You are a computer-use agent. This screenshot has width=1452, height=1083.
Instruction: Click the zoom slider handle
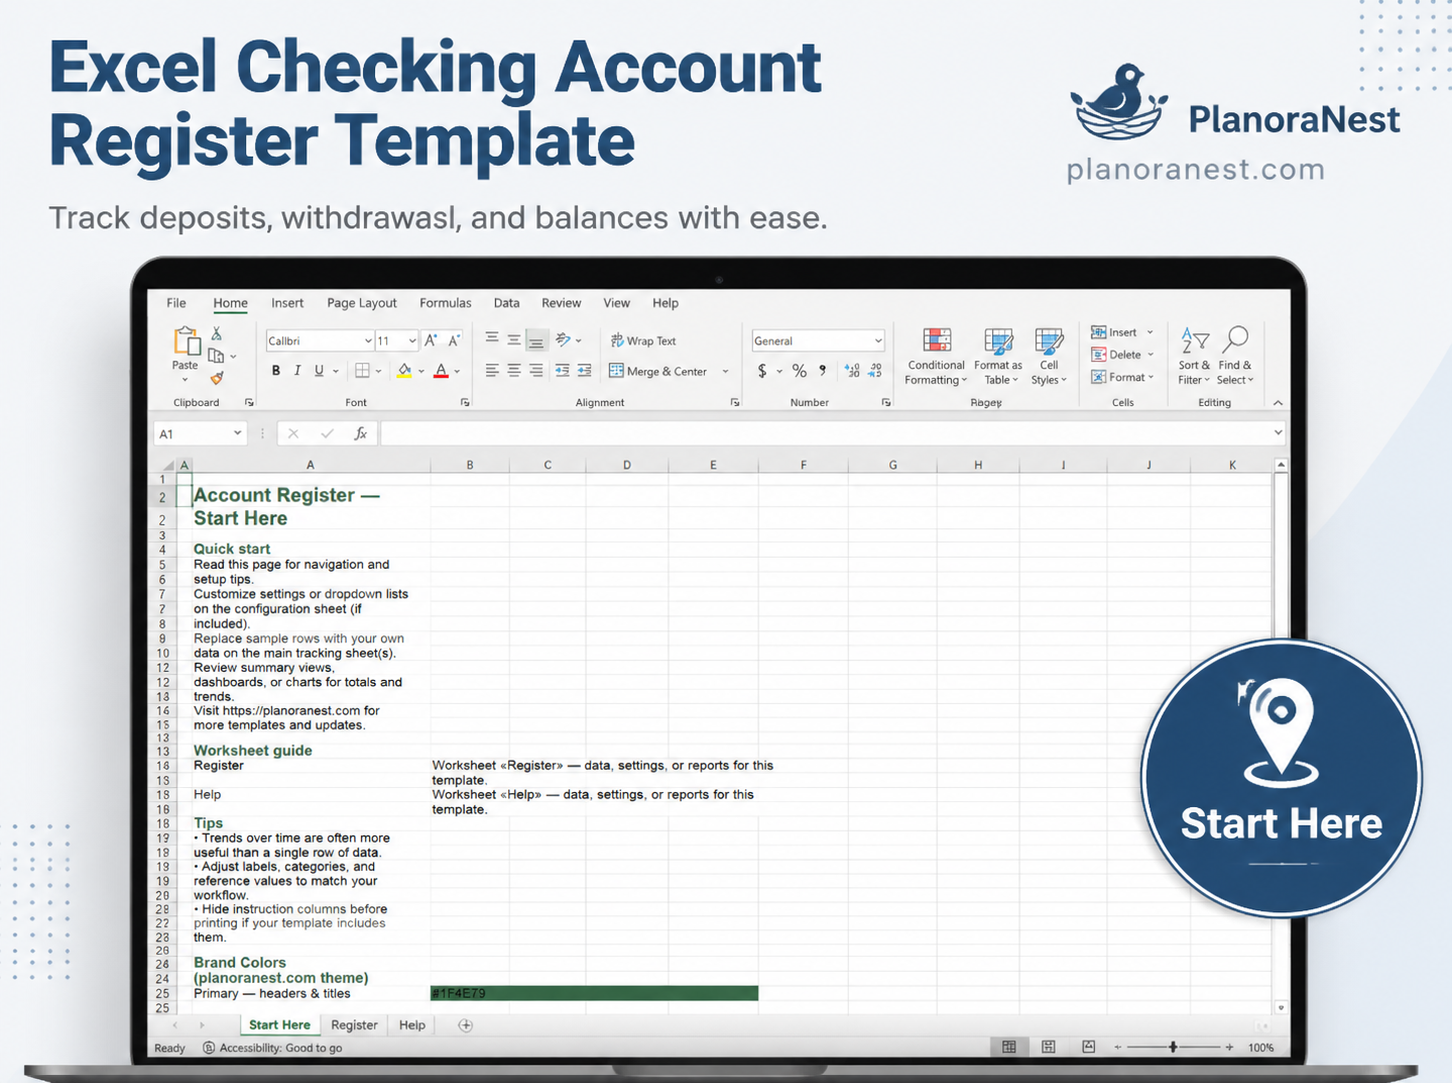(1173, 1047)
